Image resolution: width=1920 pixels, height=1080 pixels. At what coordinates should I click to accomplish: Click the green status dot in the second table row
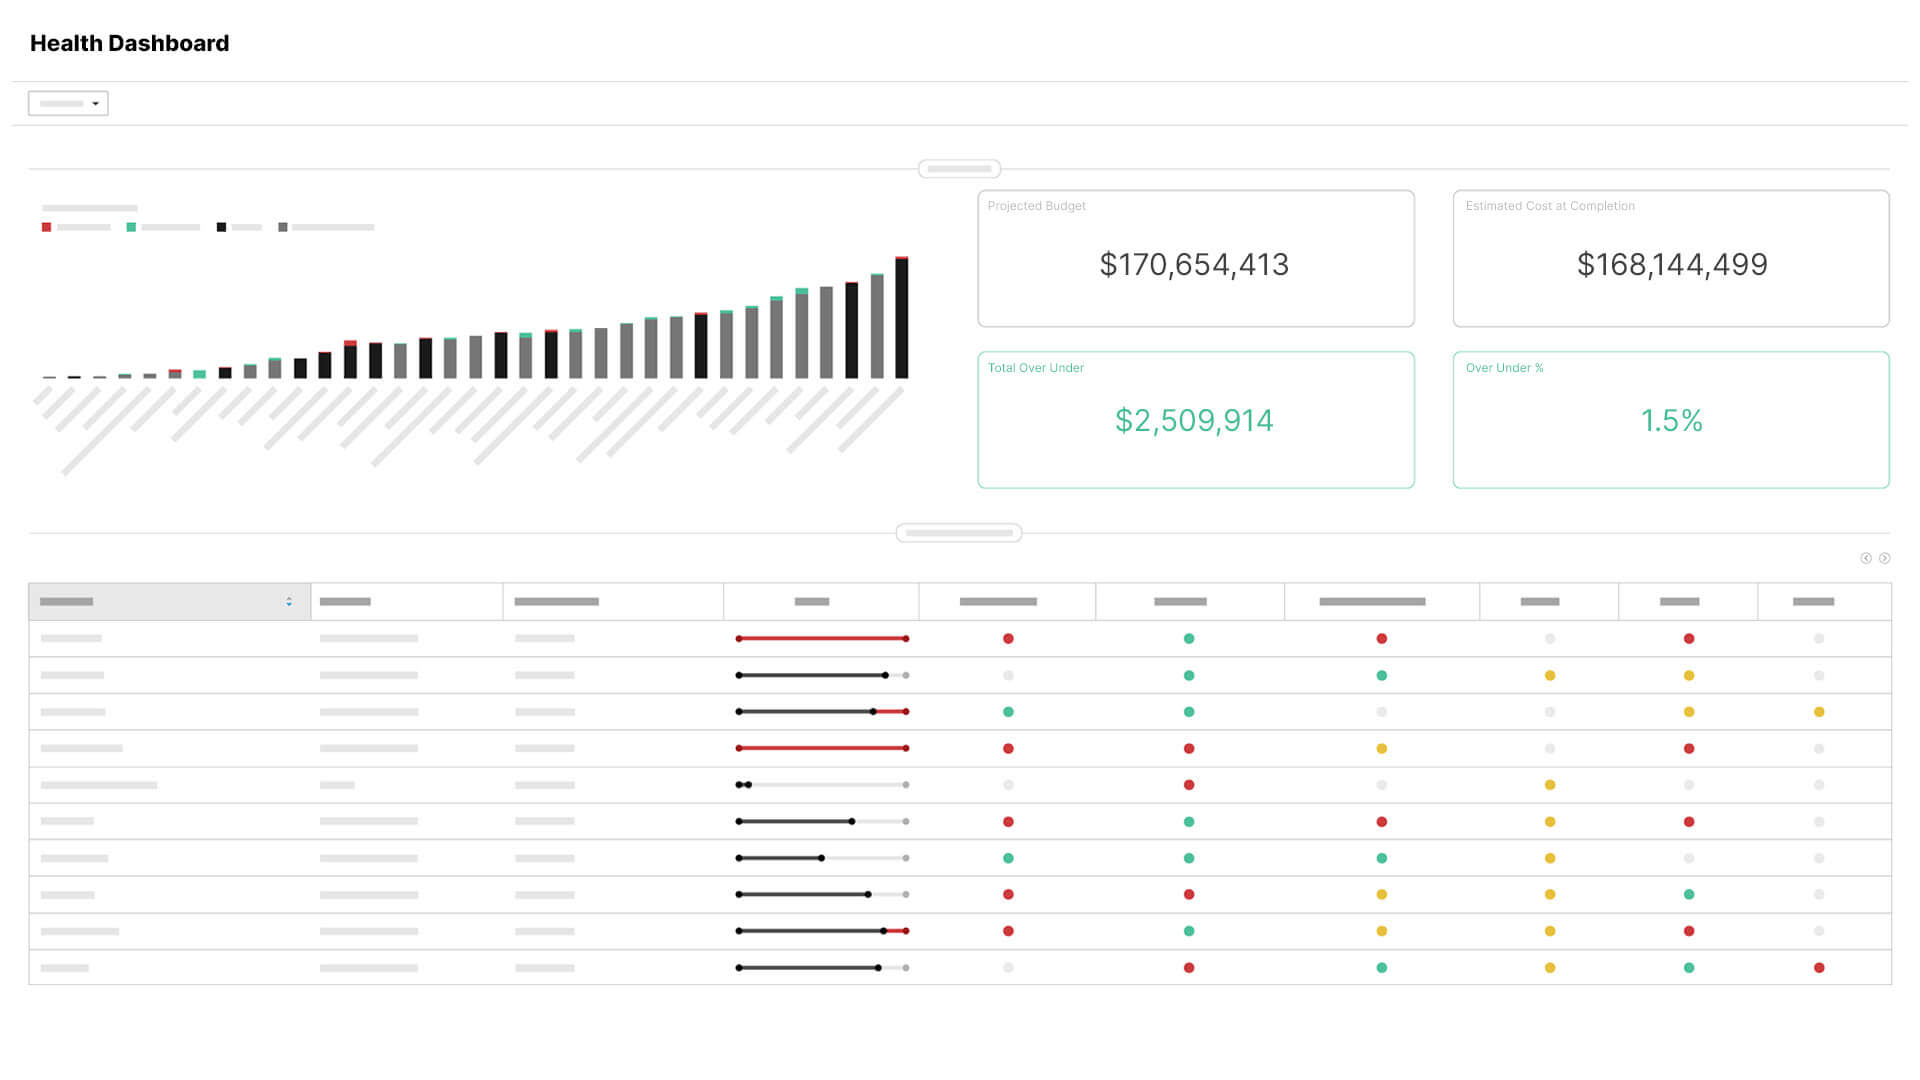1189,675
